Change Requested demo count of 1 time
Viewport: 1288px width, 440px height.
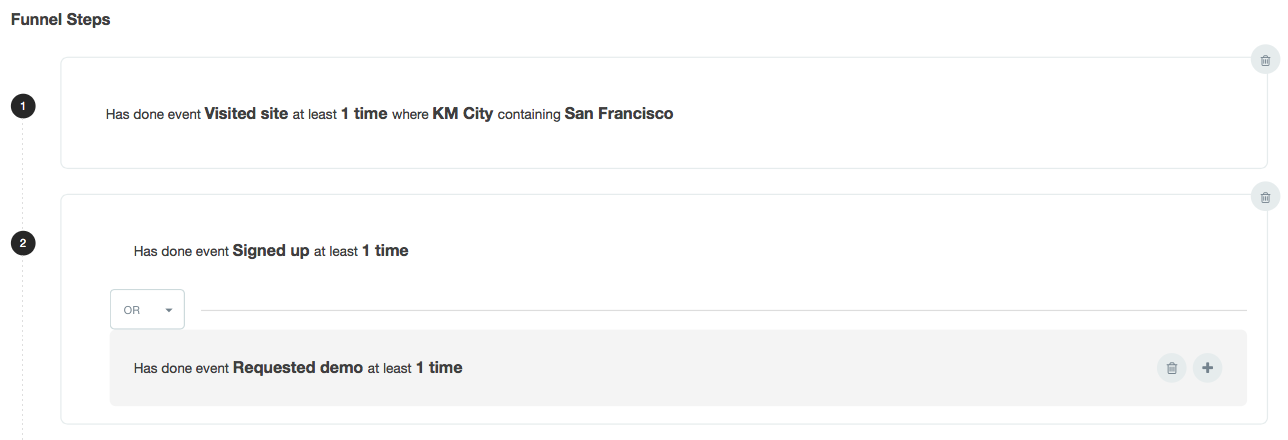pyautogui.click(x=439, y=368)
